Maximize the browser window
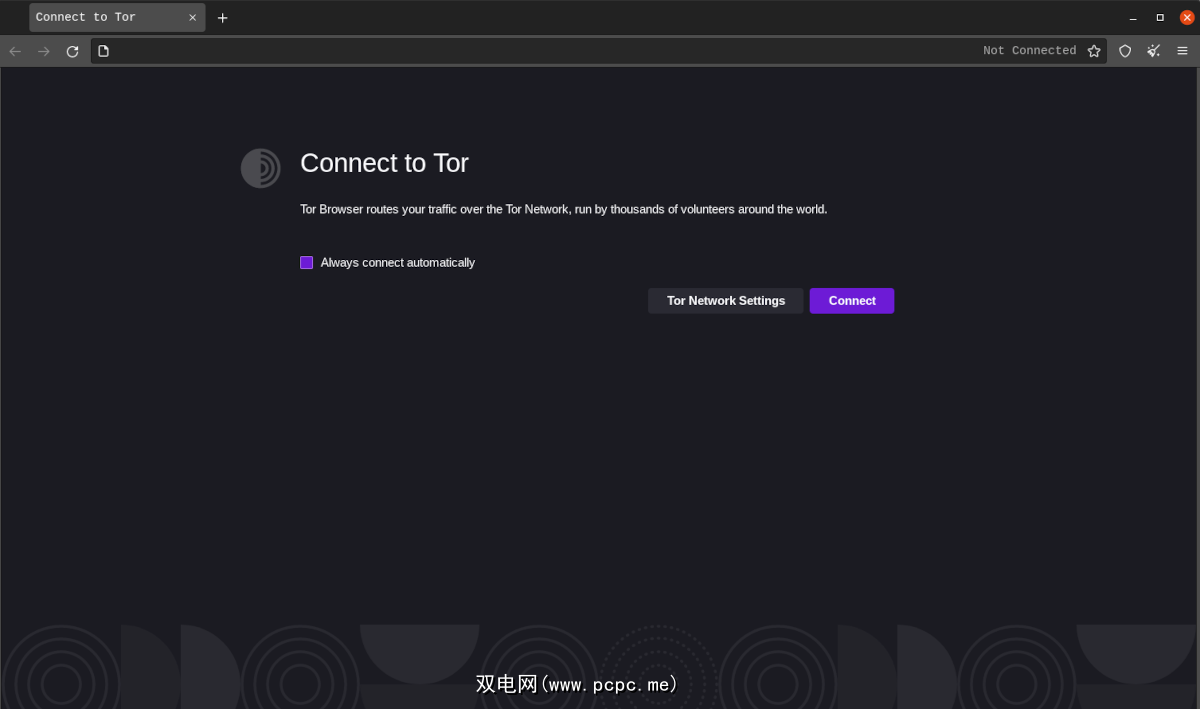The width and height of the screenshot is (1200, 709). click(x=1160, y=17)
